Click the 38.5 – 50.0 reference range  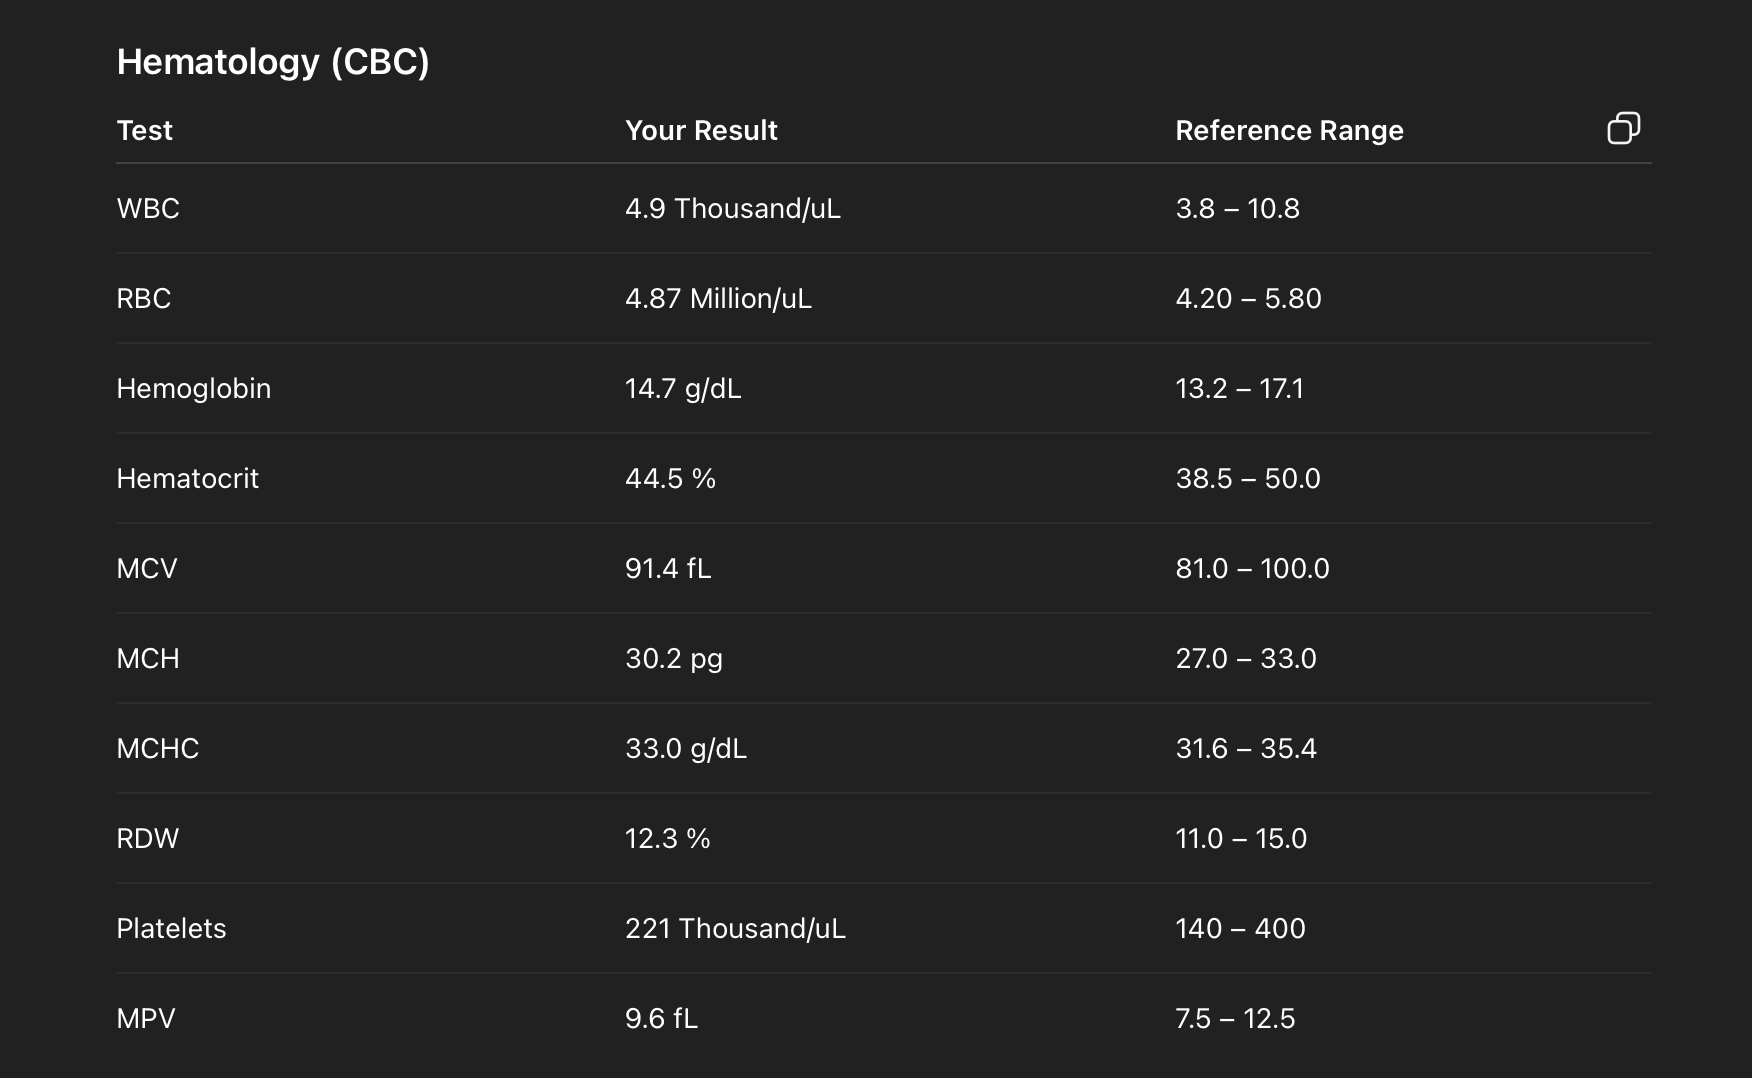click(x=1248, y=478)
